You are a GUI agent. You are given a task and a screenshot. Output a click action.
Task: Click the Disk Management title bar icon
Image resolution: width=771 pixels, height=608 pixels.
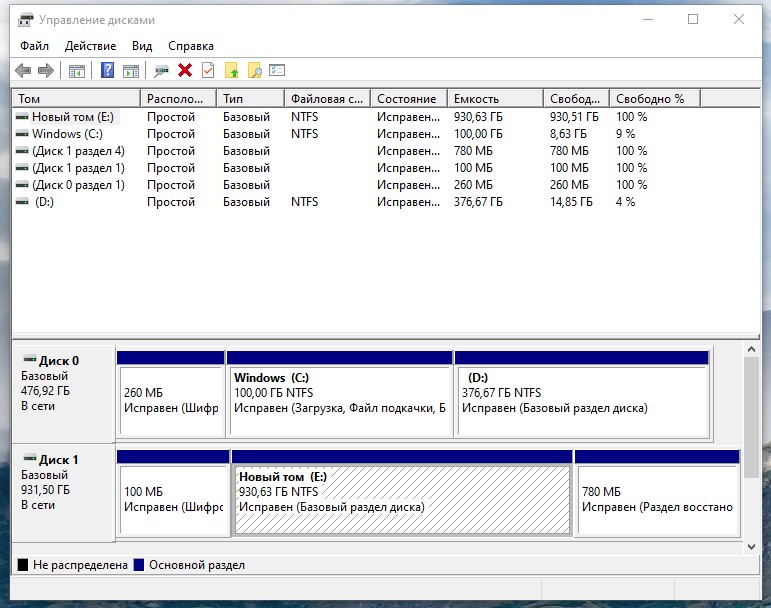(25, 20)
